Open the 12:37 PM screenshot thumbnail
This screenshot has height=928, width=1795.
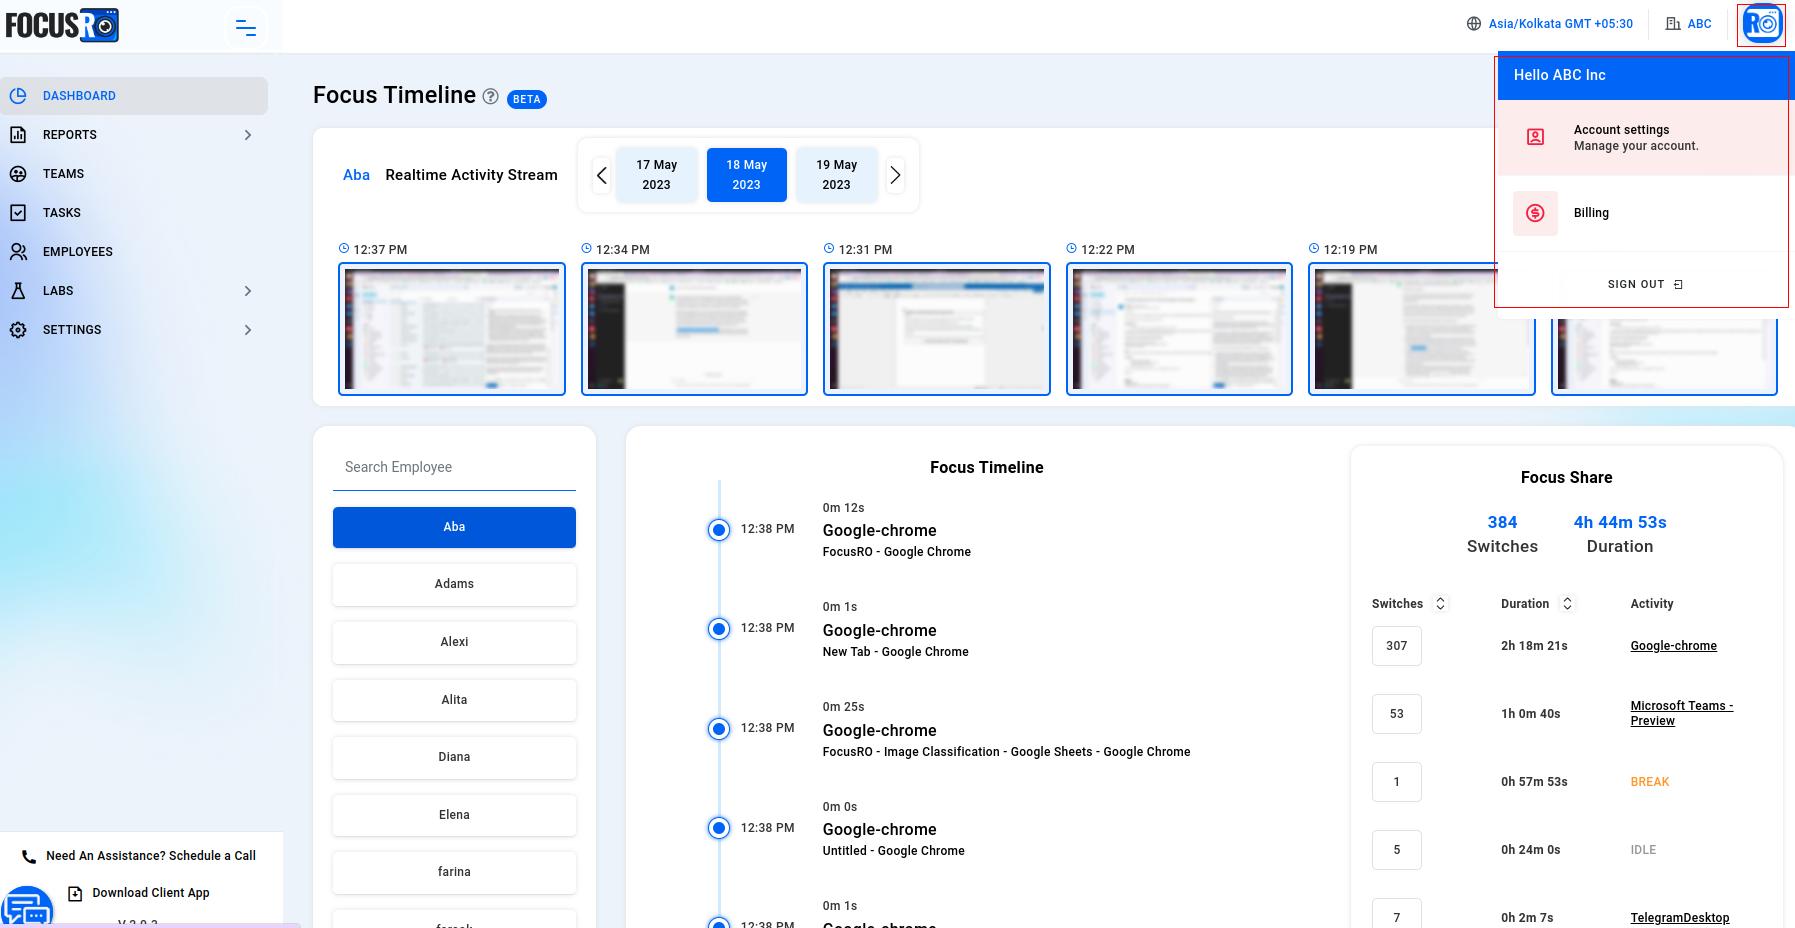(452, 329)
